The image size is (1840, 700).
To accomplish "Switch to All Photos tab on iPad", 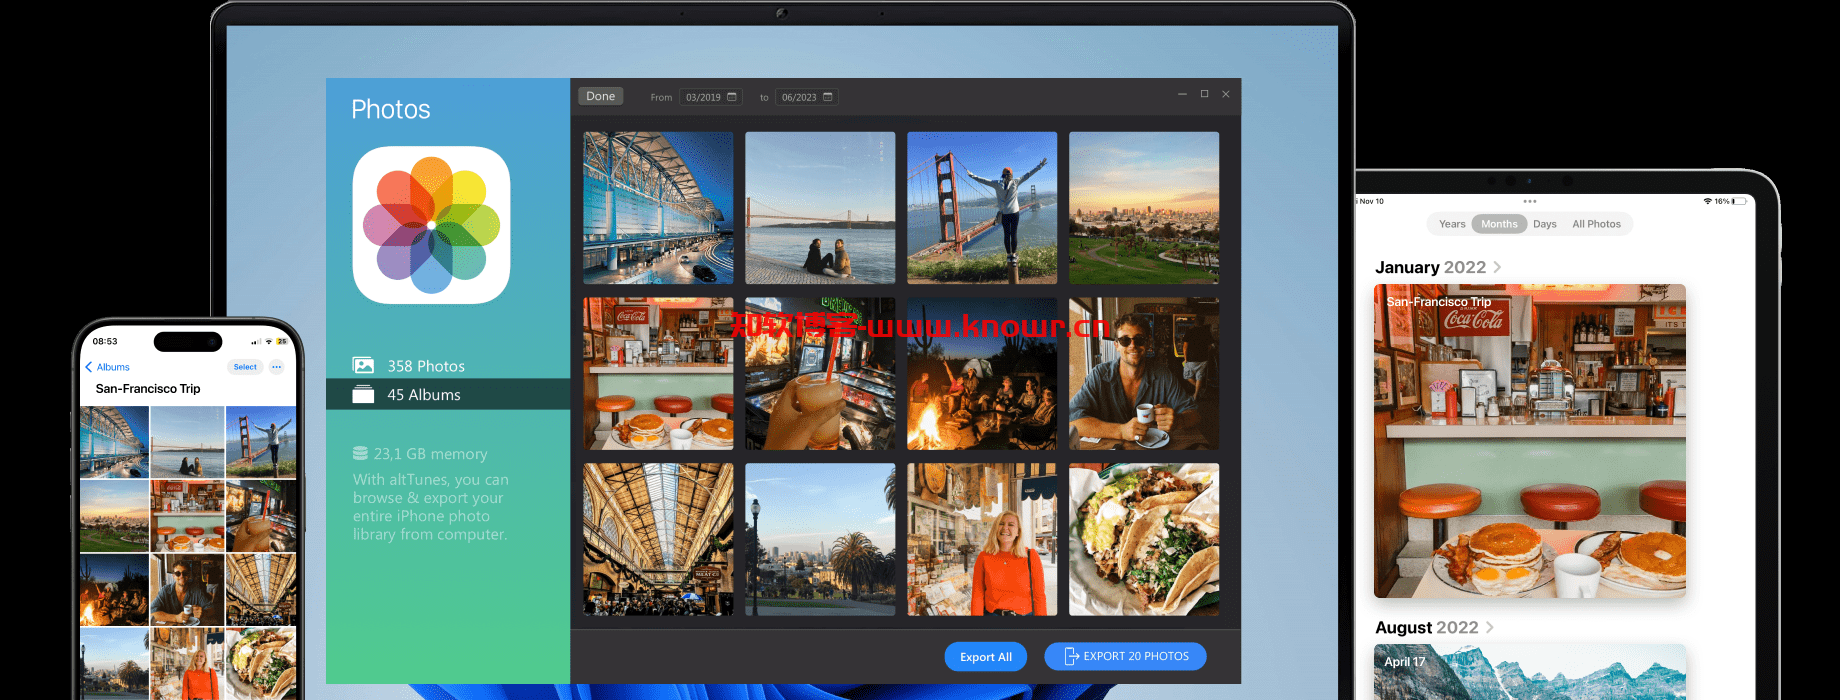I will pos(1596,224).
